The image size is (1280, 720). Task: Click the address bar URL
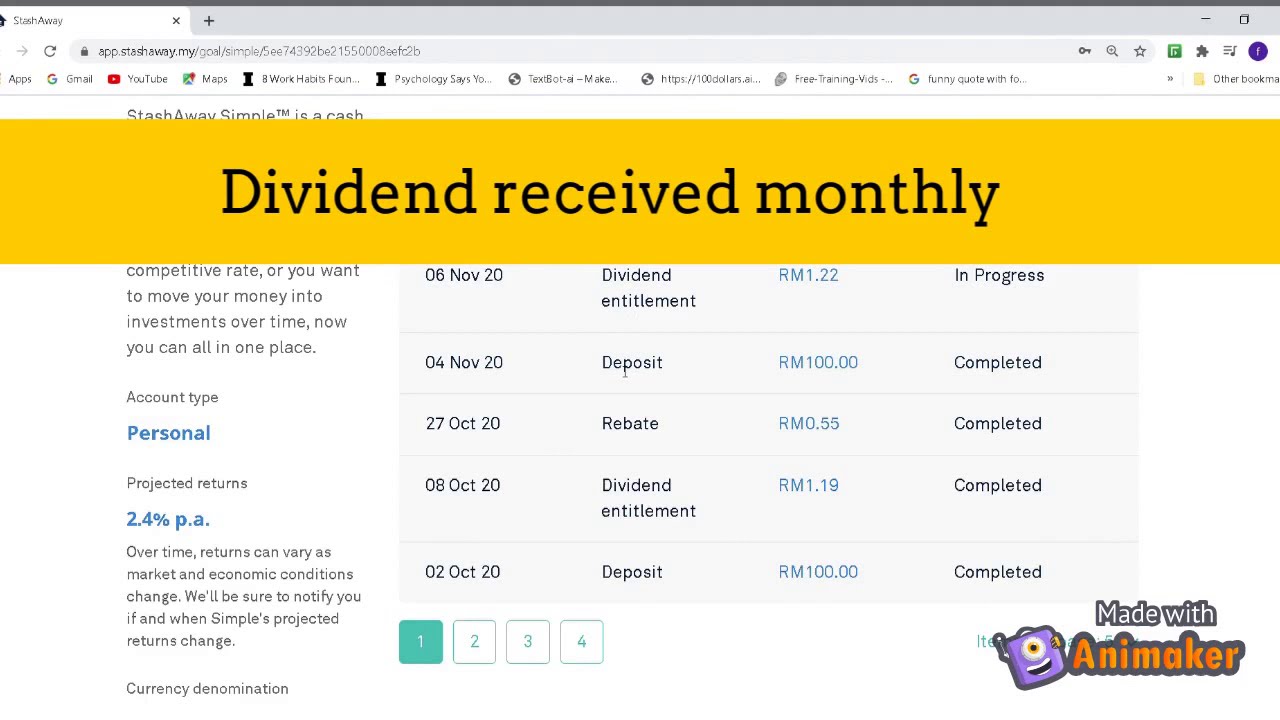pos(259,51)
